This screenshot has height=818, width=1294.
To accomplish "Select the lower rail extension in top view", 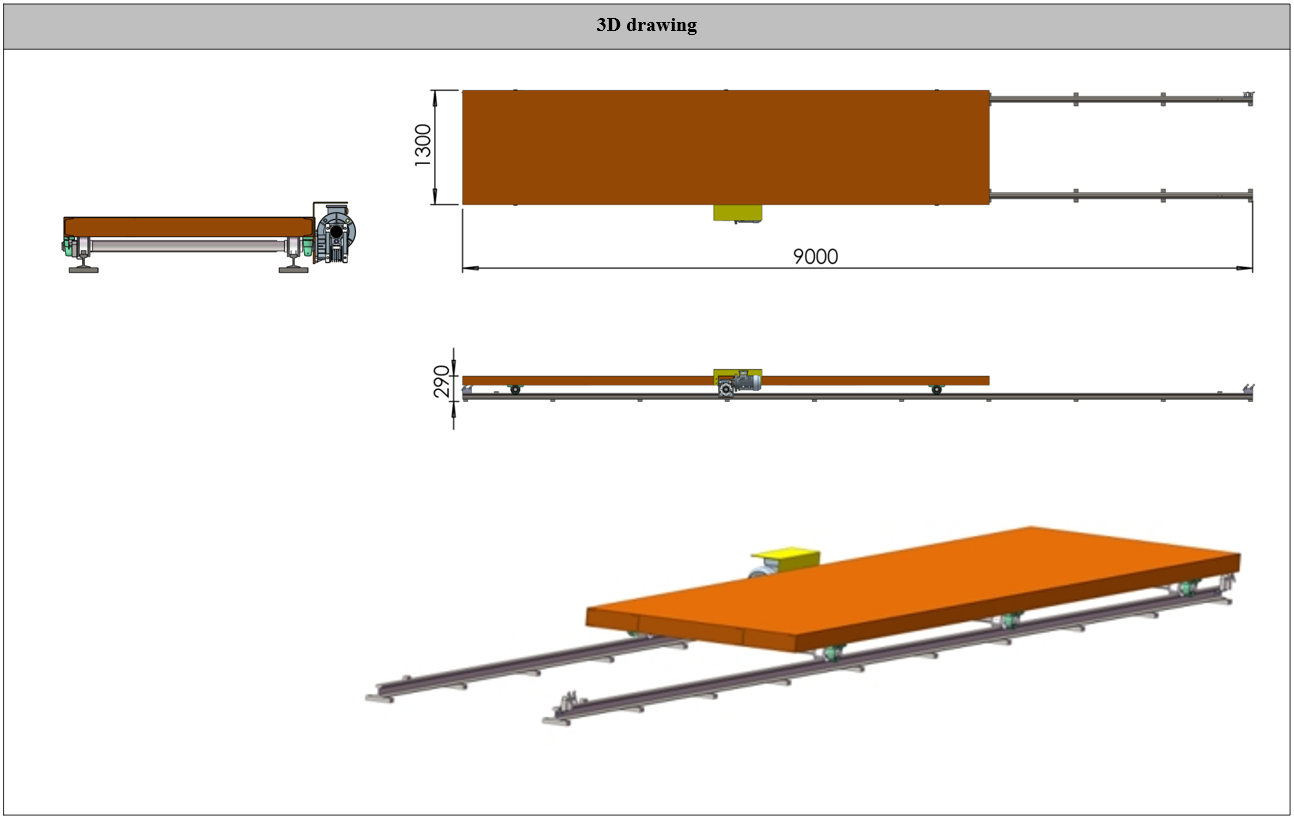I will [1120, 195].
